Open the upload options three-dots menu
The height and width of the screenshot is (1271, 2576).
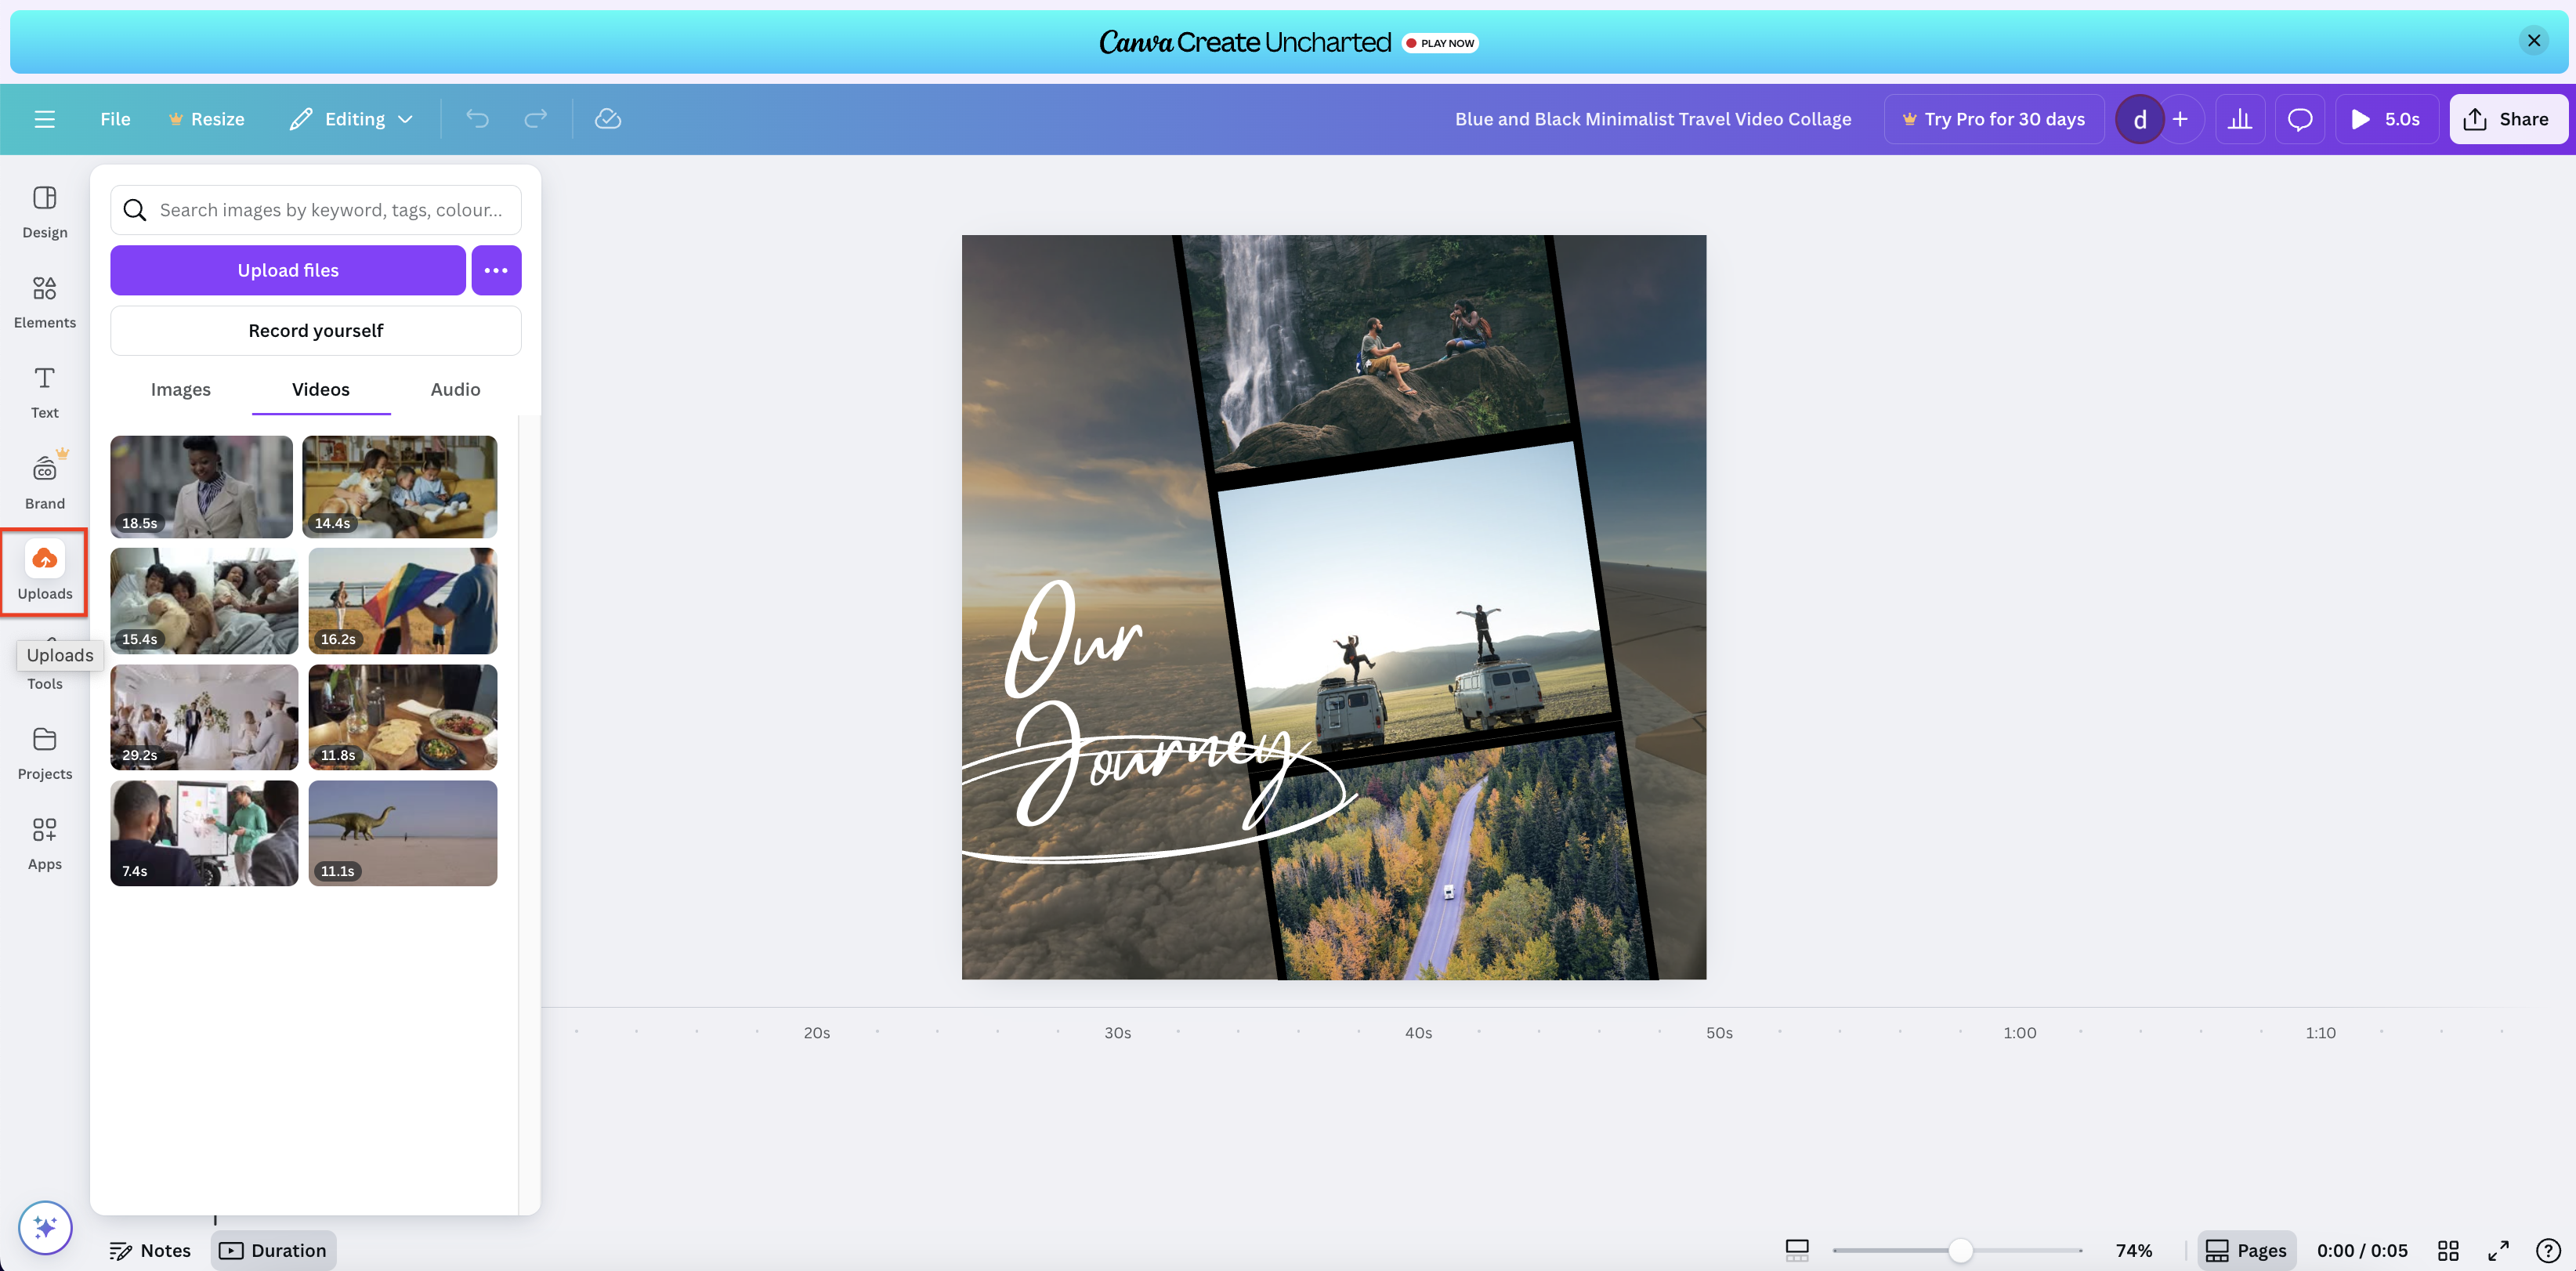496,270
